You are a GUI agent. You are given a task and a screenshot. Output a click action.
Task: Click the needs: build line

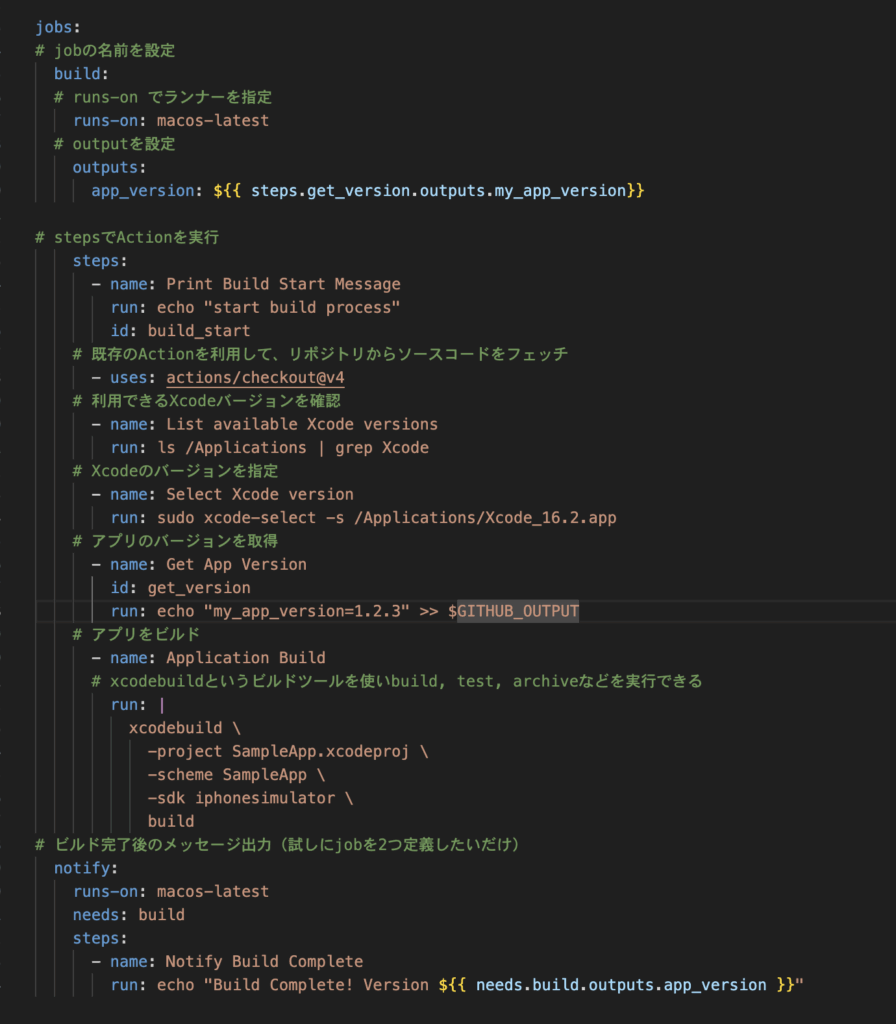tap(128, 914)
